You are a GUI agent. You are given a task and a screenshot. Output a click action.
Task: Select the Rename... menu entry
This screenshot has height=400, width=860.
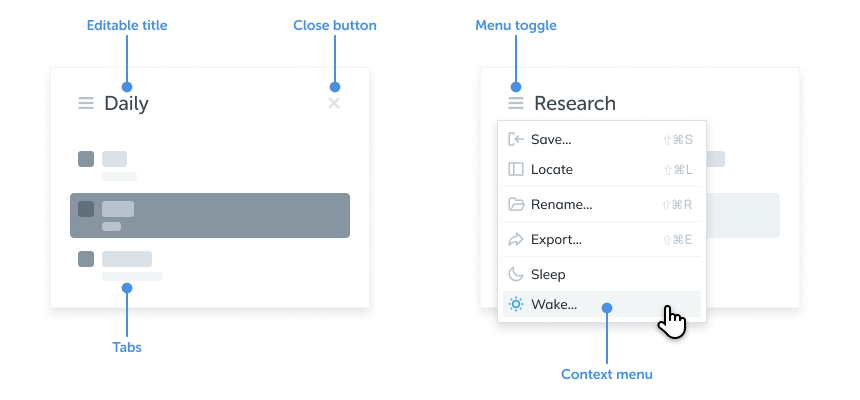[x=562, y=205]
